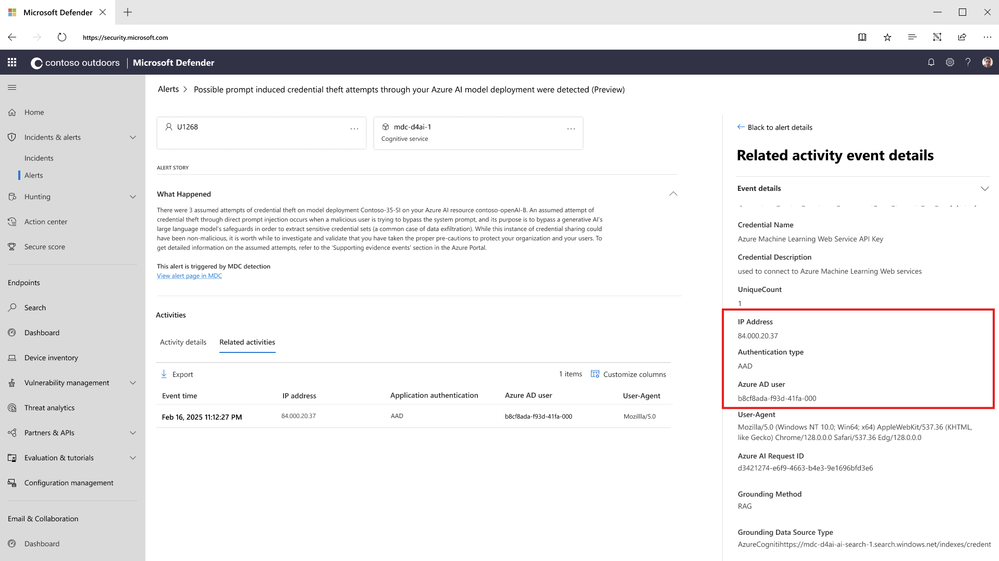999x561 pixels.
Task: Open Threat analytics
Action: pos(49,408)
